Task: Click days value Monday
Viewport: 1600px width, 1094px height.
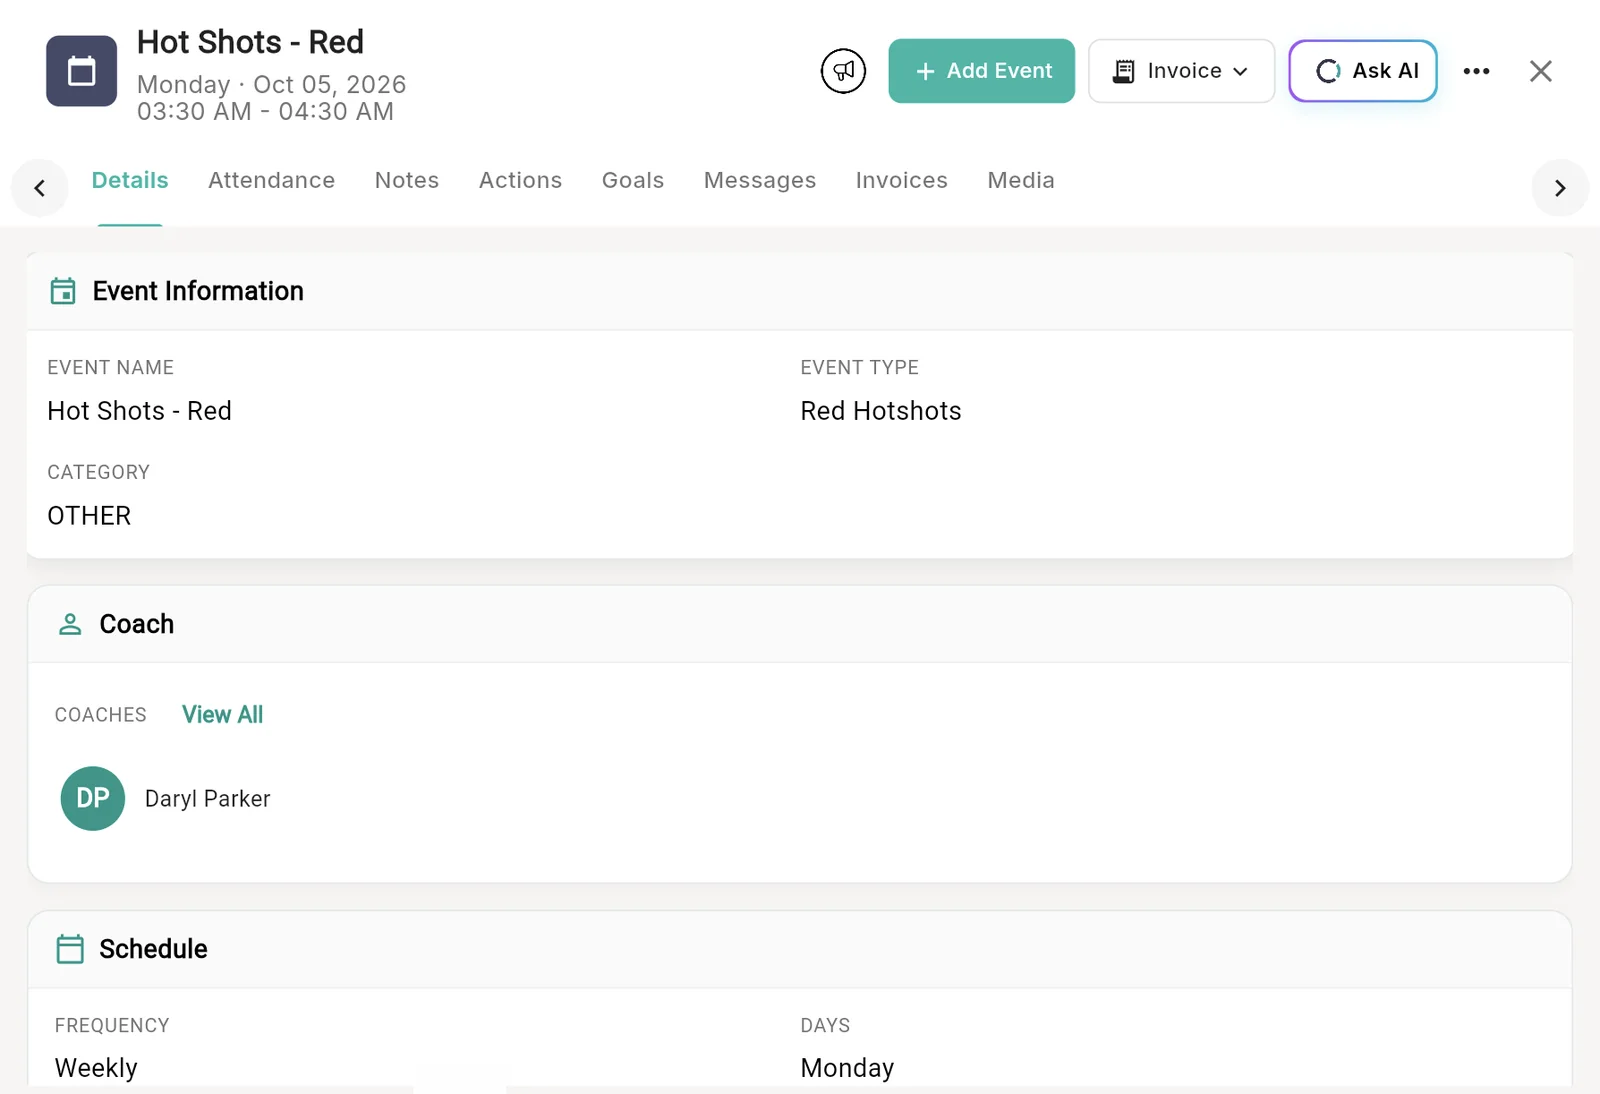Action: point(847,1067)
